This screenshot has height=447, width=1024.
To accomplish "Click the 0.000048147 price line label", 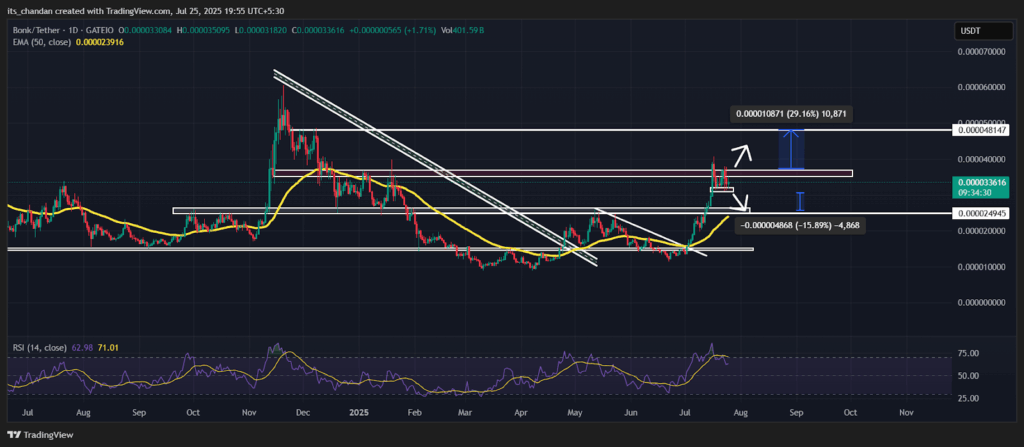I will pos(980,131).
